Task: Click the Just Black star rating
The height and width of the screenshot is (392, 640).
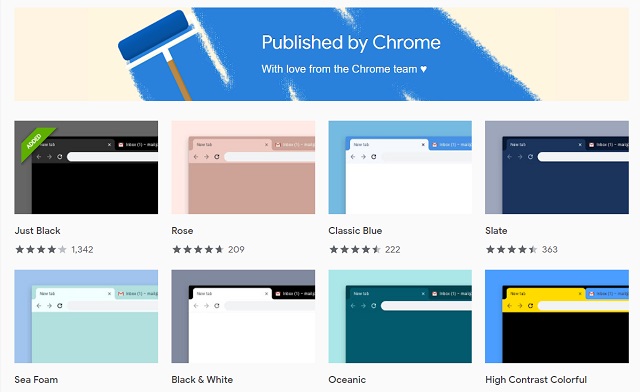Action: tap(40, 249)
